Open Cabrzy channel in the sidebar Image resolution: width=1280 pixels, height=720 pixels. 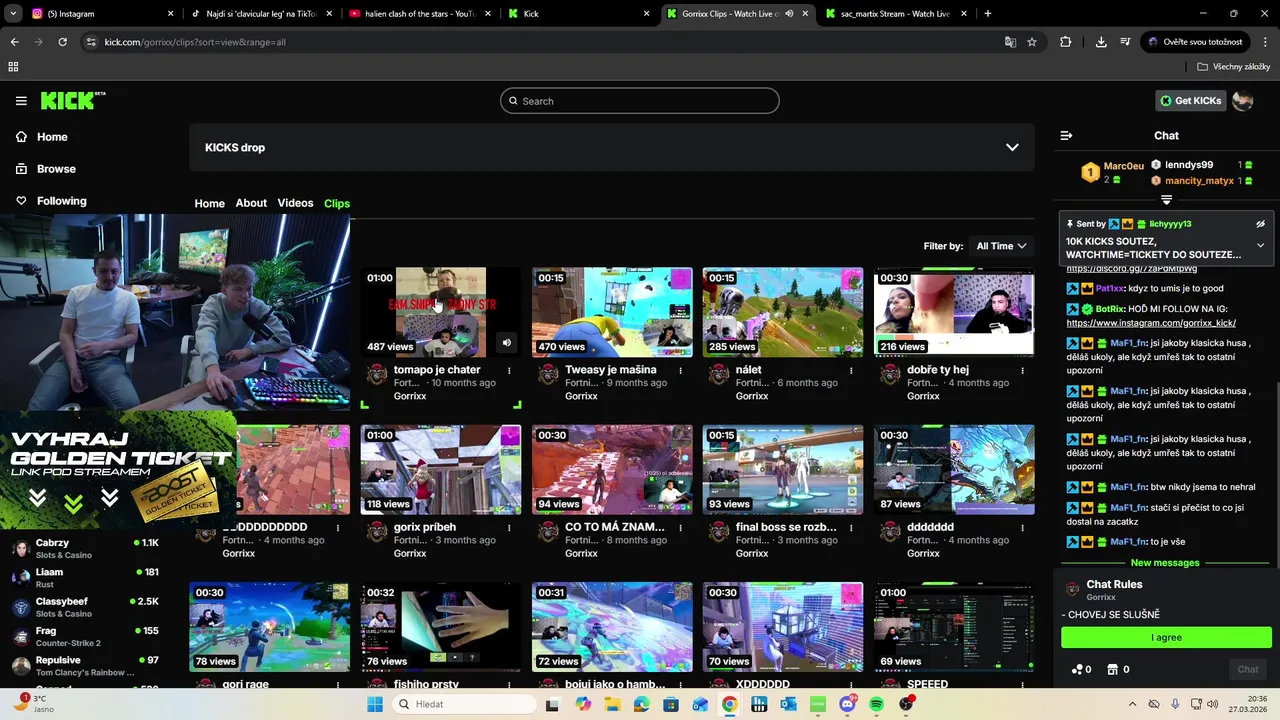point(85,548)
